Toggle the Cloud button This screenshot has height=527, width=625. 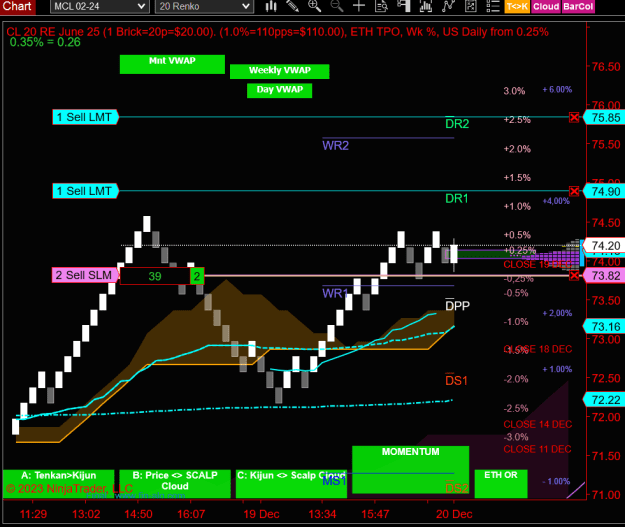pyautogui.click(x=546, y=6)
